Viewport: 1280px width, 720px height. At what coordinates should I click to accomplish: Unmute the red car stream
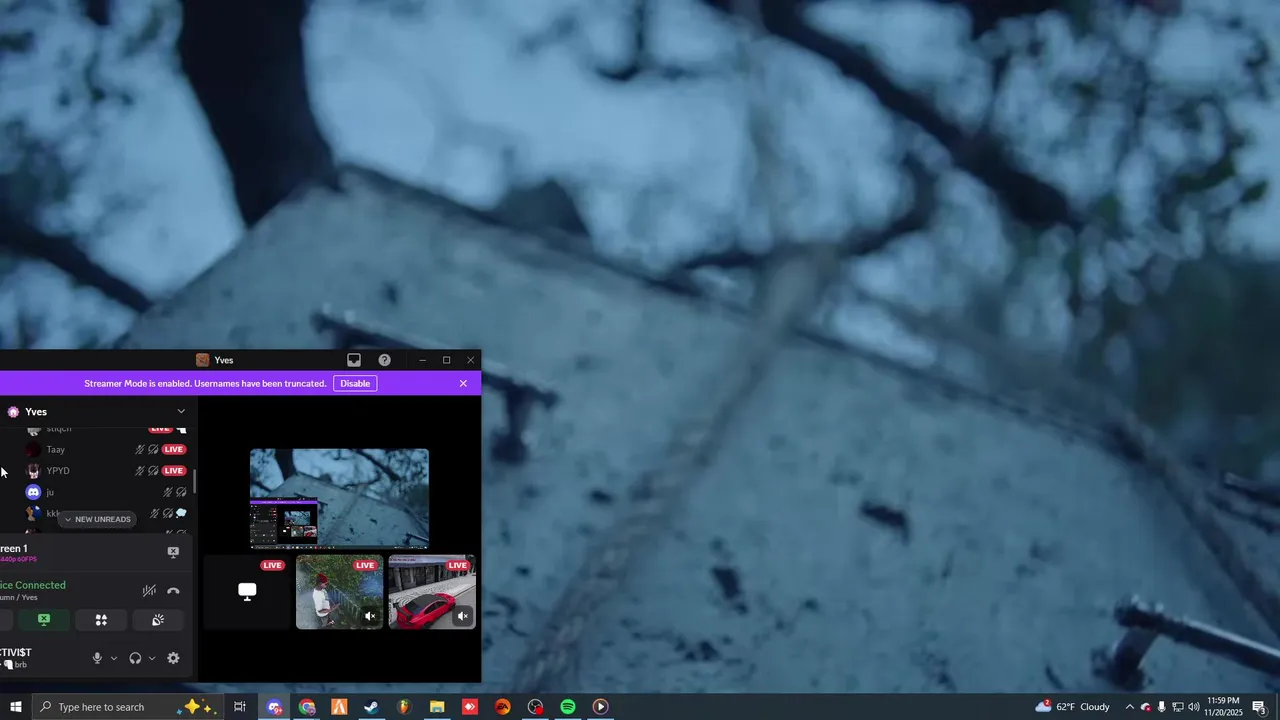click(x=463, y=617)
